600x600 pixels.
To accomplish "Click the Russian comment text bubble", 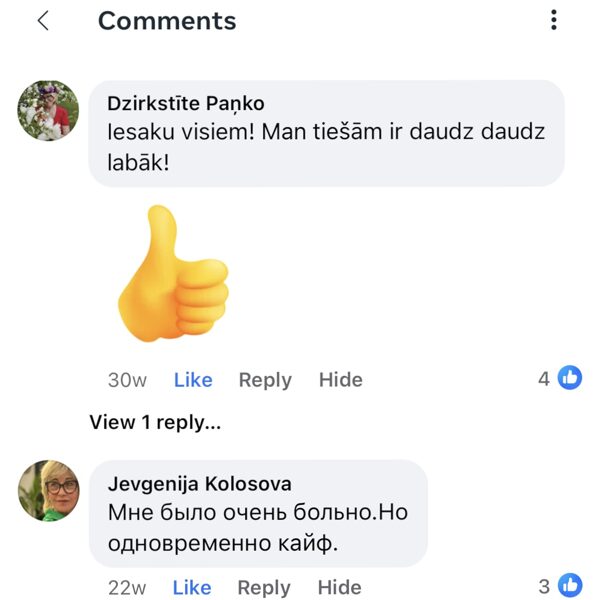I will (257, 527).
